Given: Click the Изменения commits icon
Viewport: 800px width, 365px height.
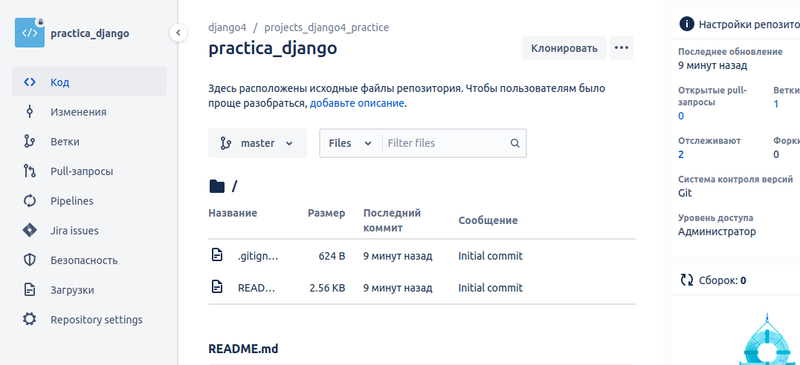Looking at the screenshot, I should [30, 112].
